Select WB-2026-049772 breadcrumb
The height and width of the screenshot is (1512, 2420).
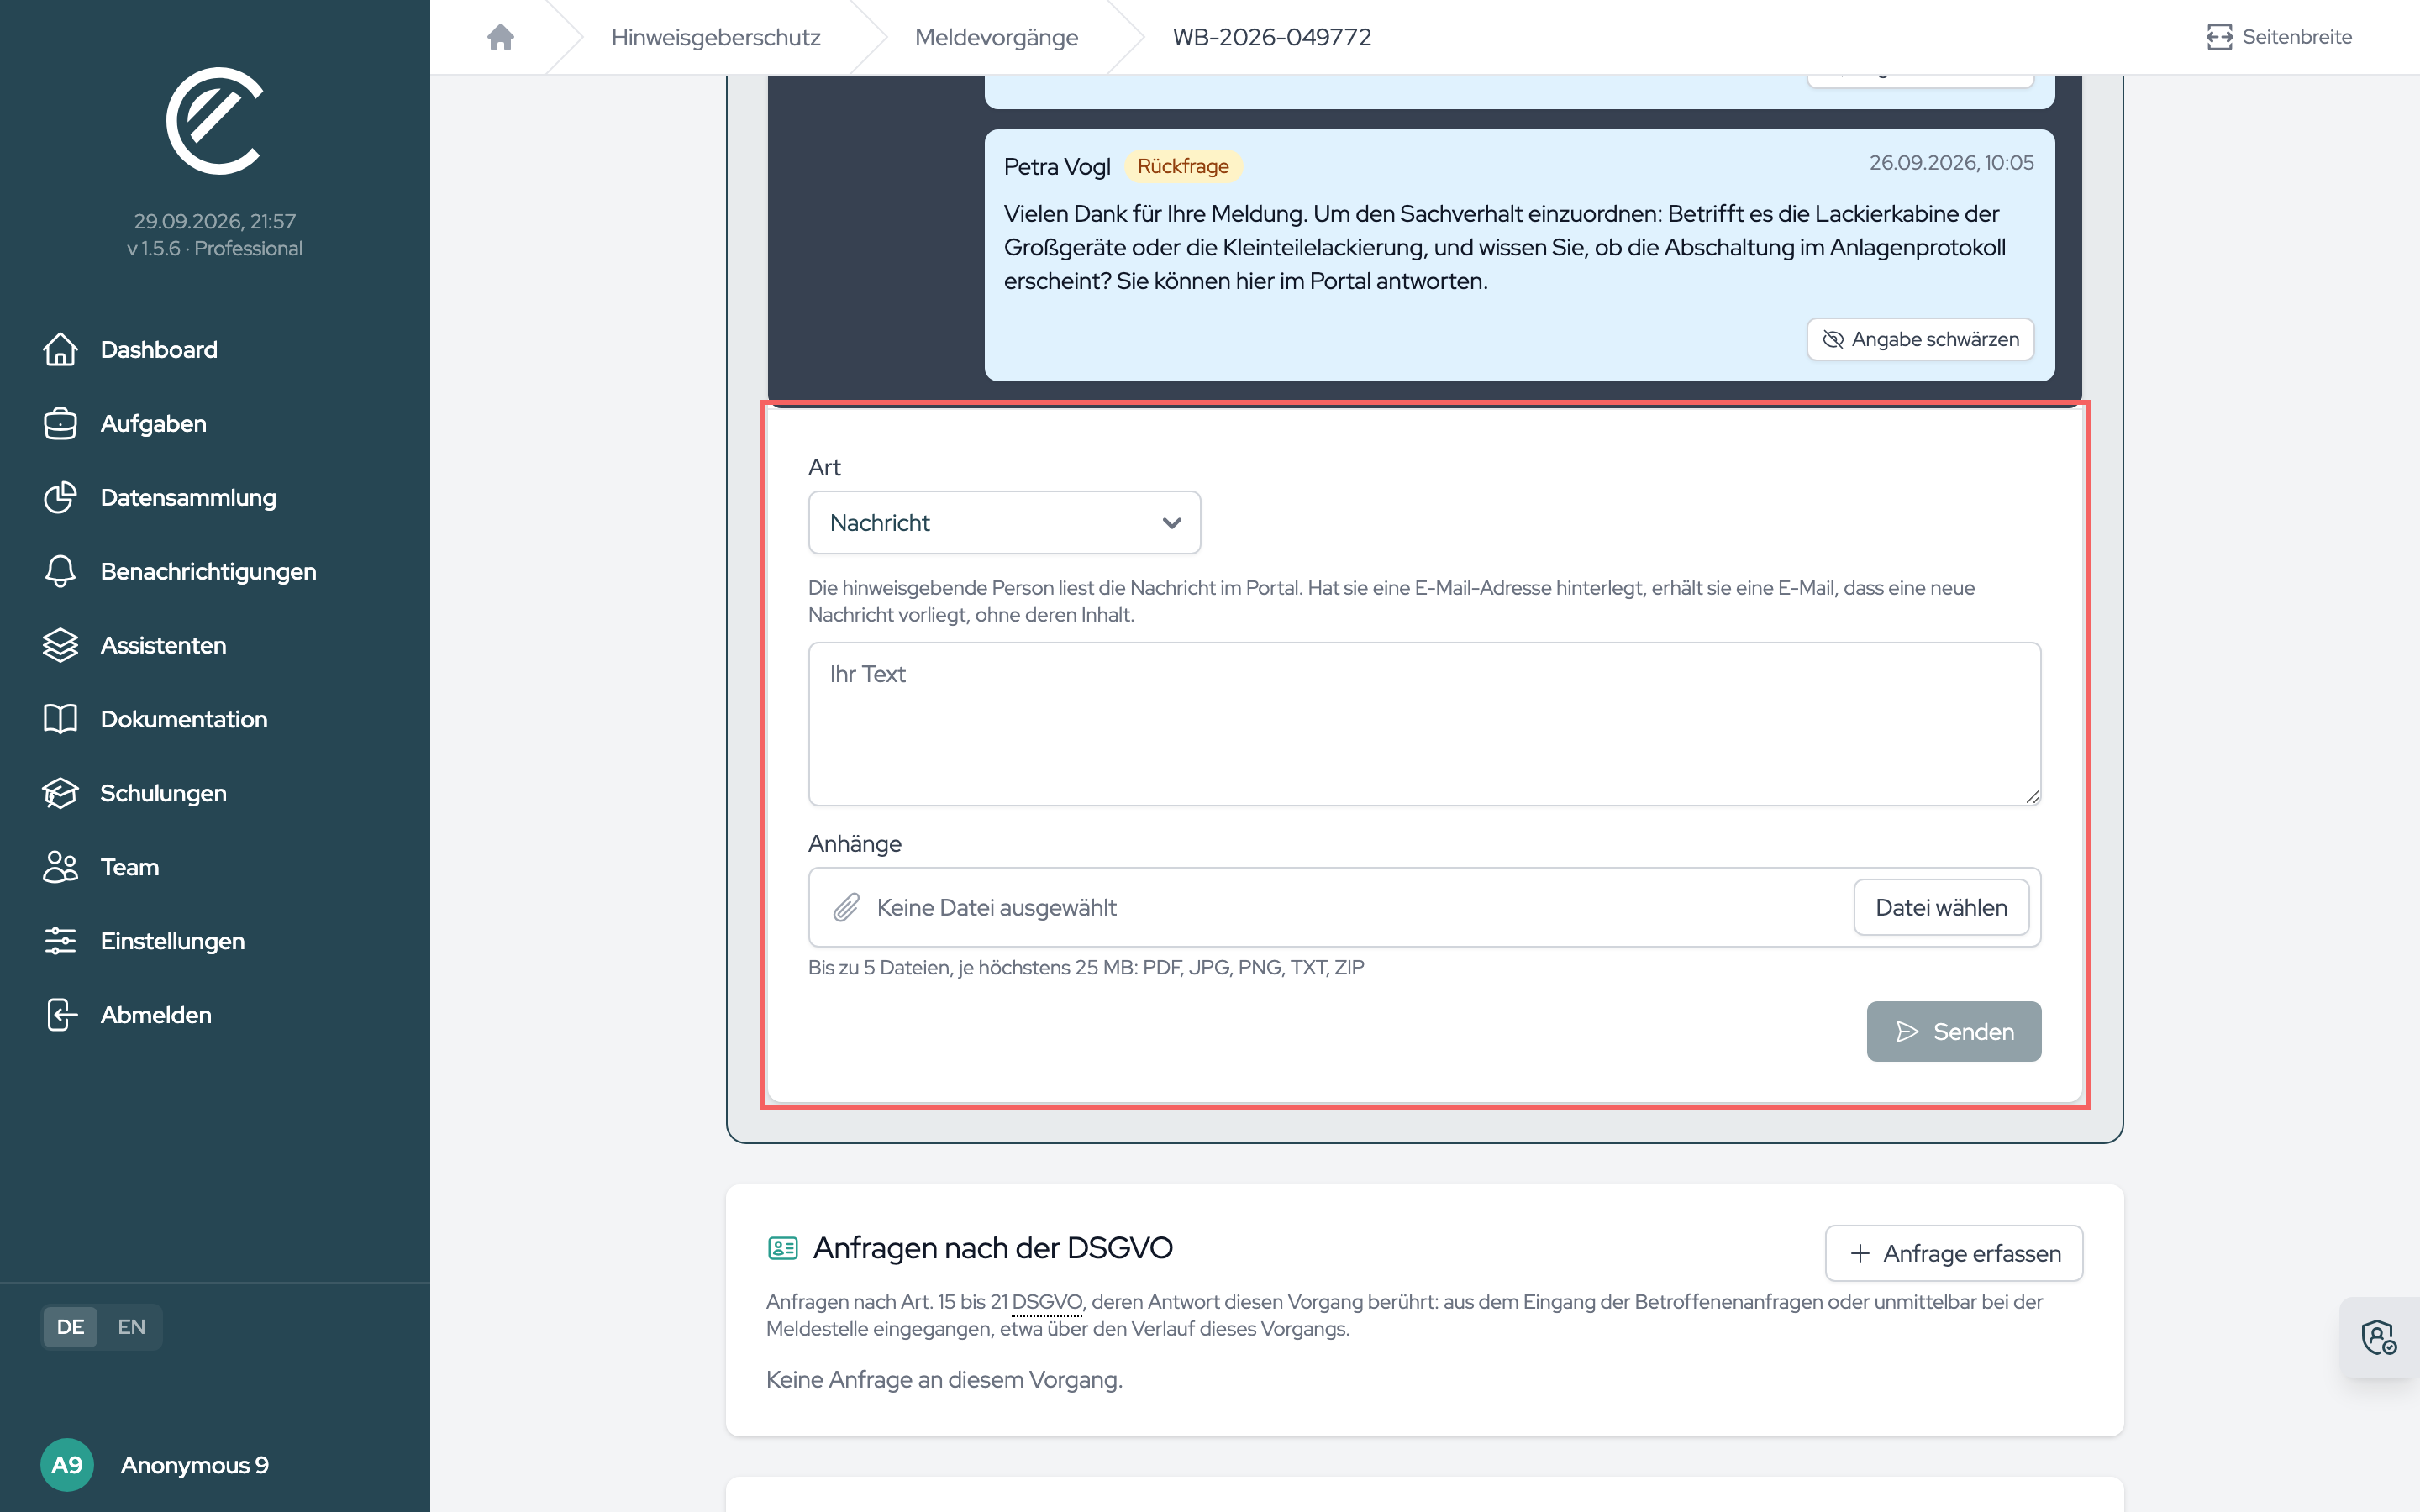1272,37
